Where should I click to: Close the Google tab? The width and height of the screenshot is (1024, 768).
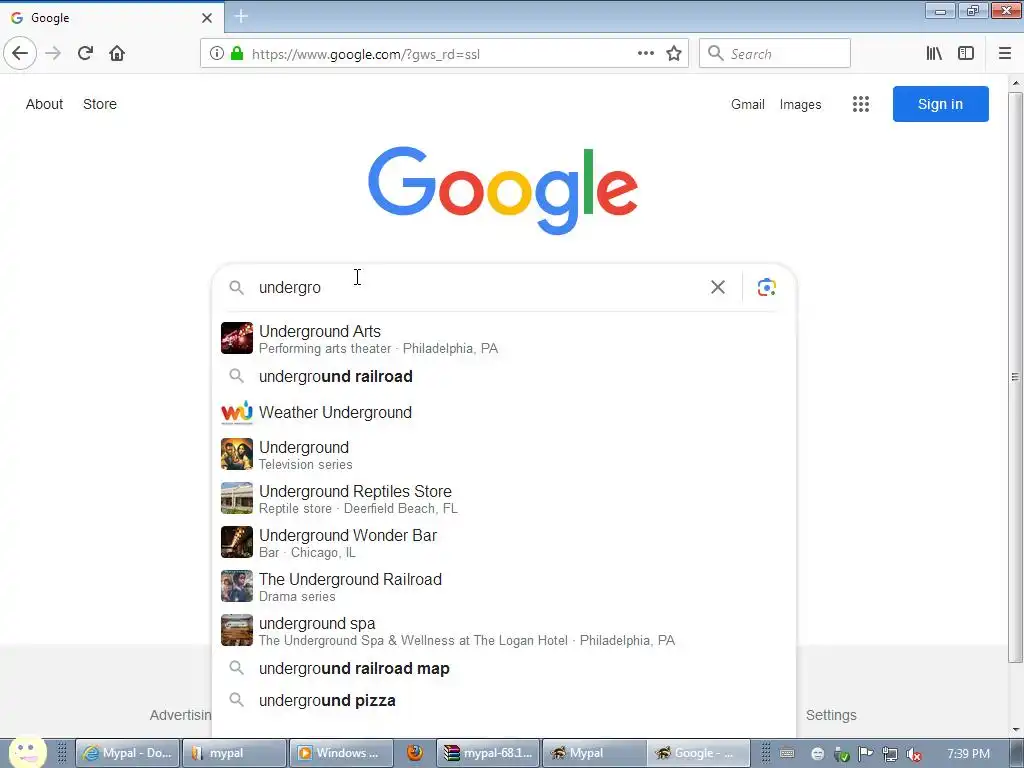click(x=207, y=18)
